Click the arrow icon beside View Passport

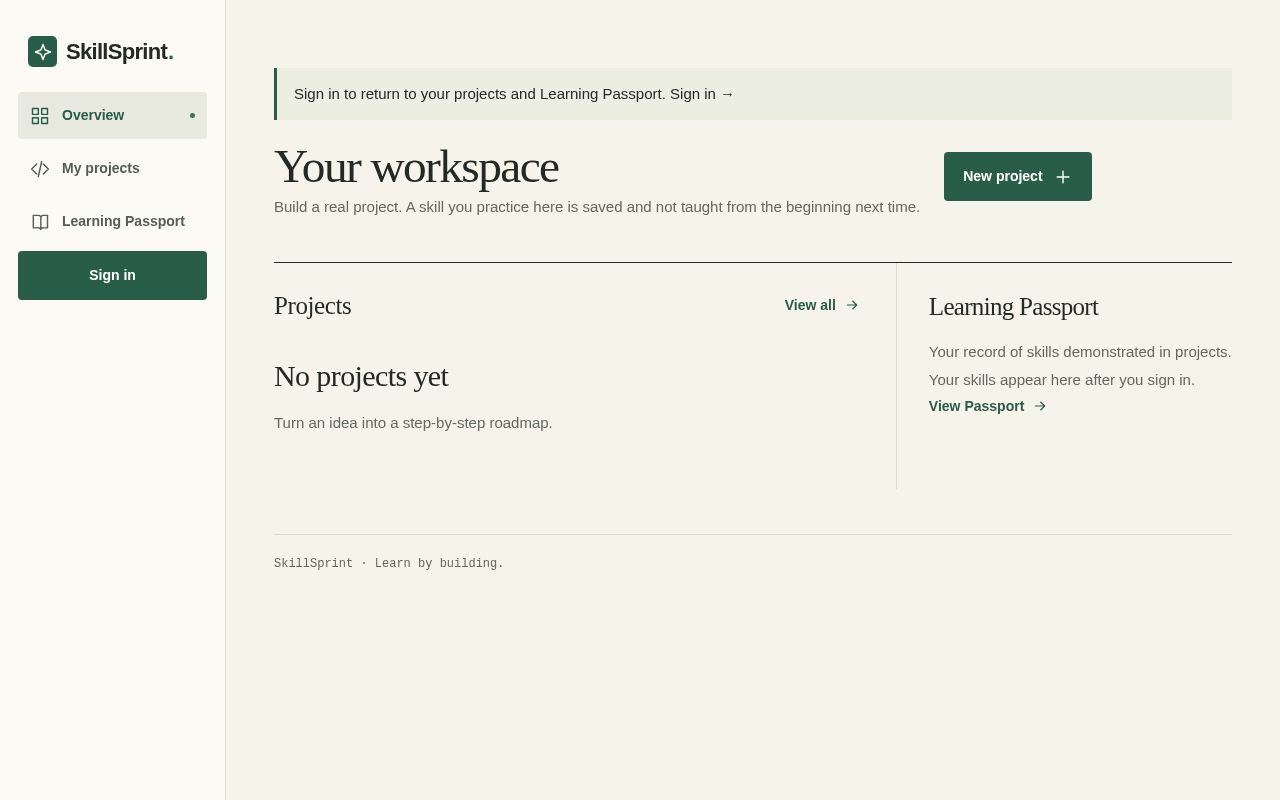[1040, 406]
